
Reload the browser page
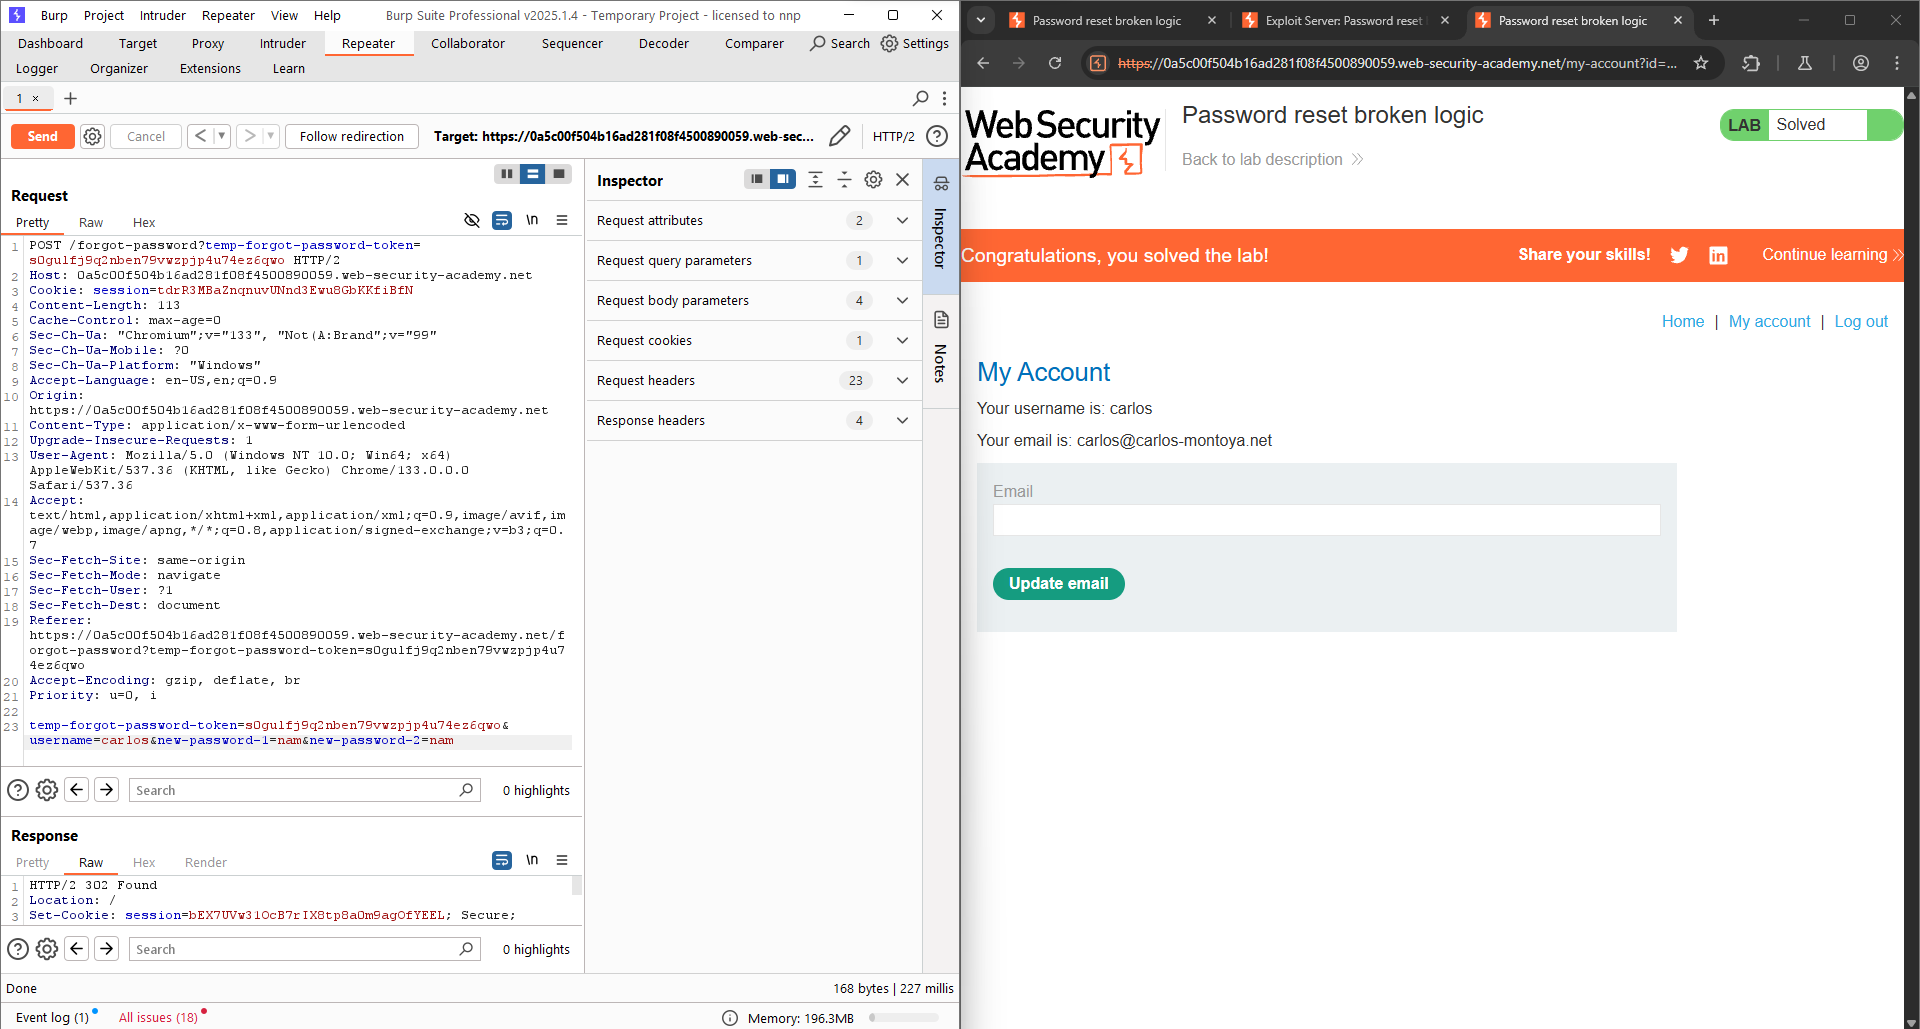[x=1054, y=63]
